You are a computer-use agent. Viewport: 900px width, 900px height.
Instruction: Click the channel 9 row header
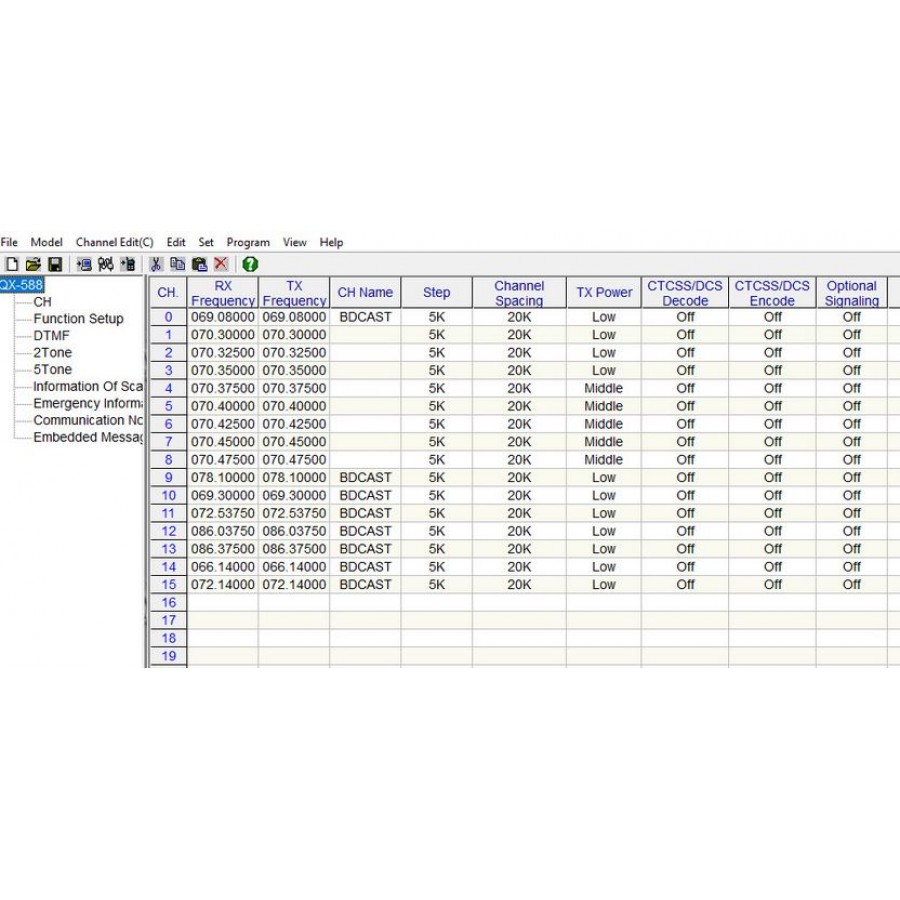[x=168, y=477]
